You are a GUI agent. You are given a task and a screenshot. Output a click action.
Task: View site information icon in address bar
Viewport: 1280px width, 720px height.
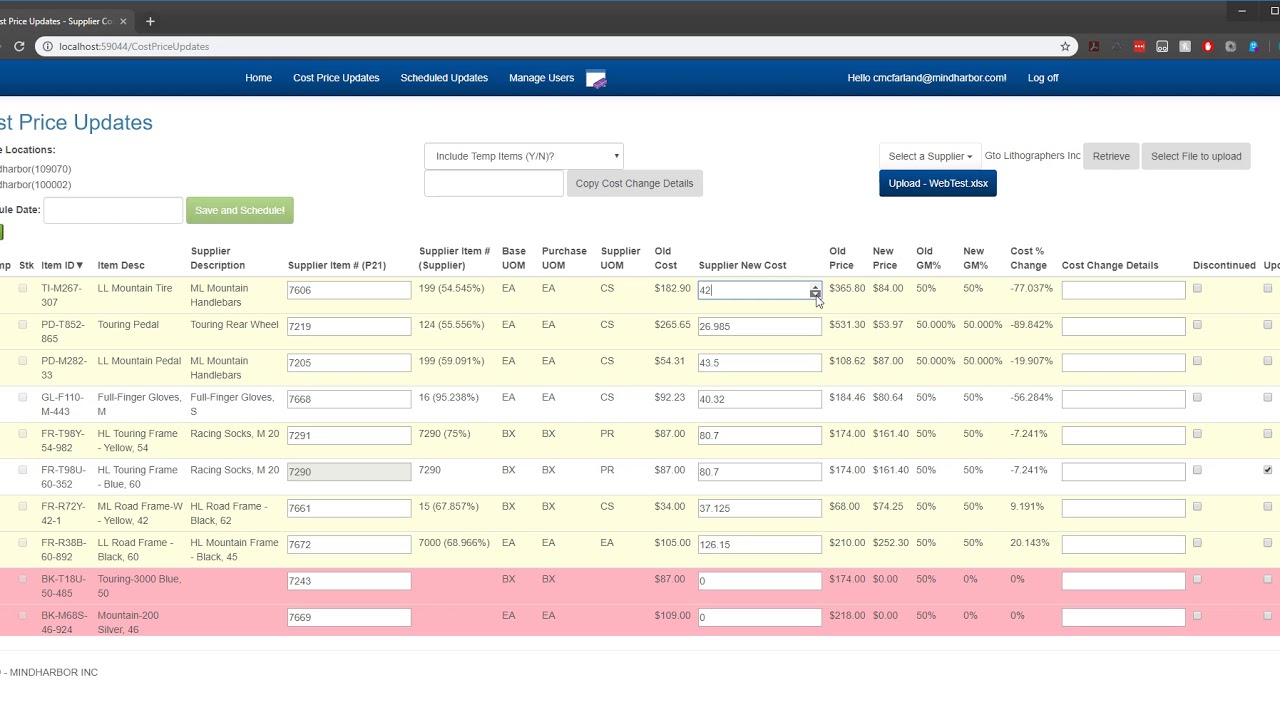click(x=47, y=46)
